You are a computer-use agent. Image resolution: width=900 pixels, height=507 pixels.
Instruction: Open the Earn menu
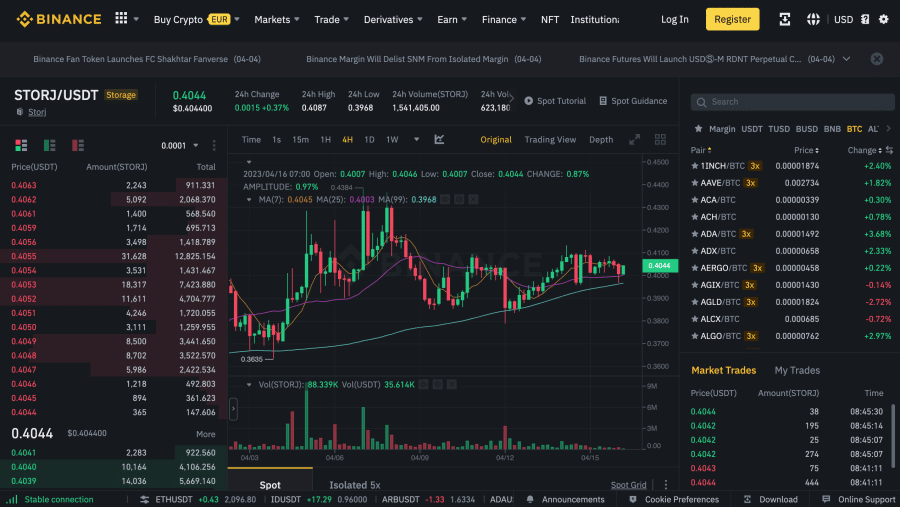tap(452, 19)
